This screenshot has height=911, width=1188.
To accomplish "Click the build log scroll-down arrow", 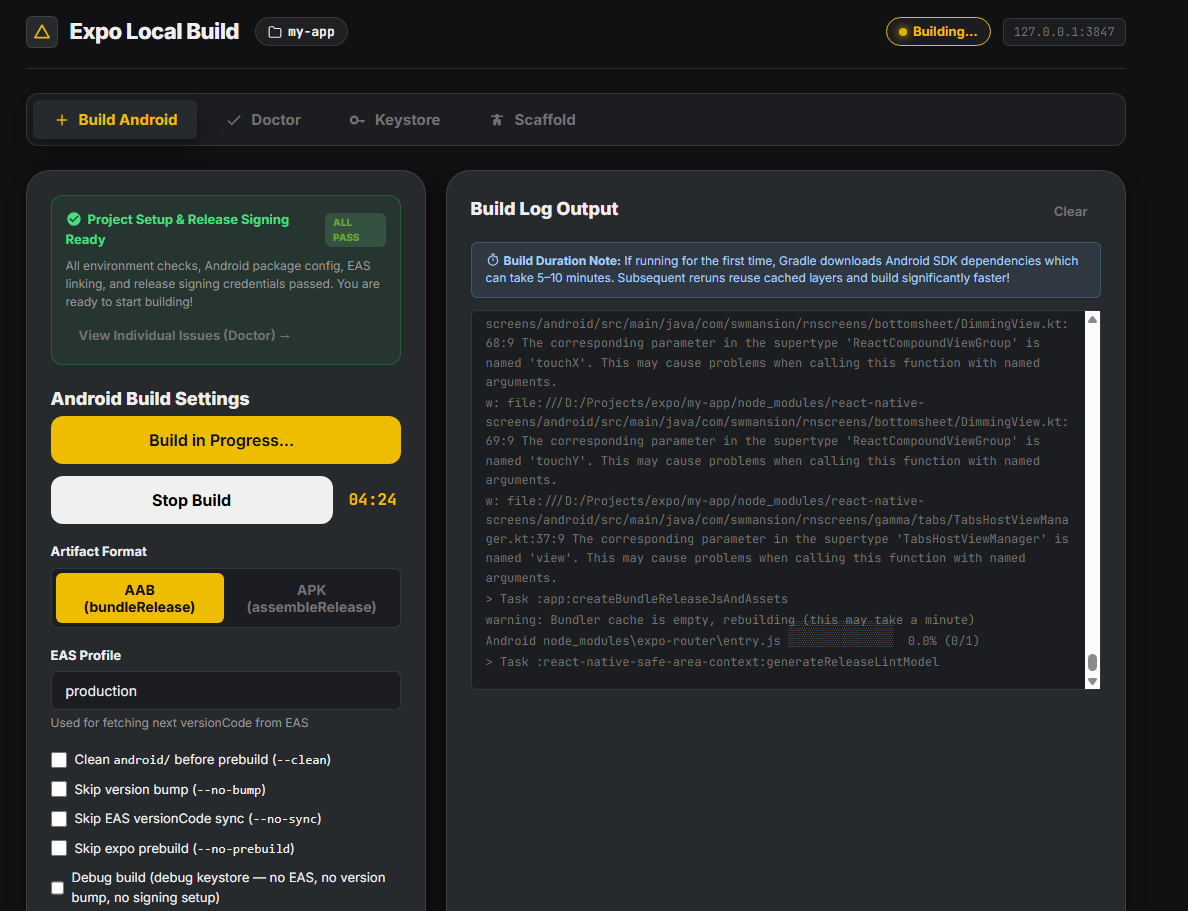I will pos(1093,681).
